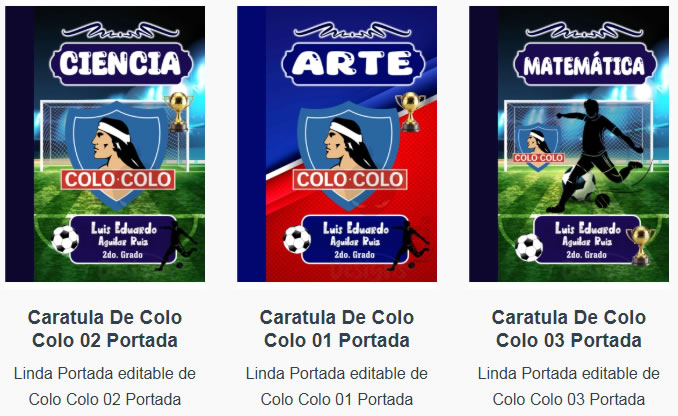This screenshot has width=678, height=416.
Task: Click the Caratula De Colo Colo 03 Portada title
Action: tap(569, 329)
